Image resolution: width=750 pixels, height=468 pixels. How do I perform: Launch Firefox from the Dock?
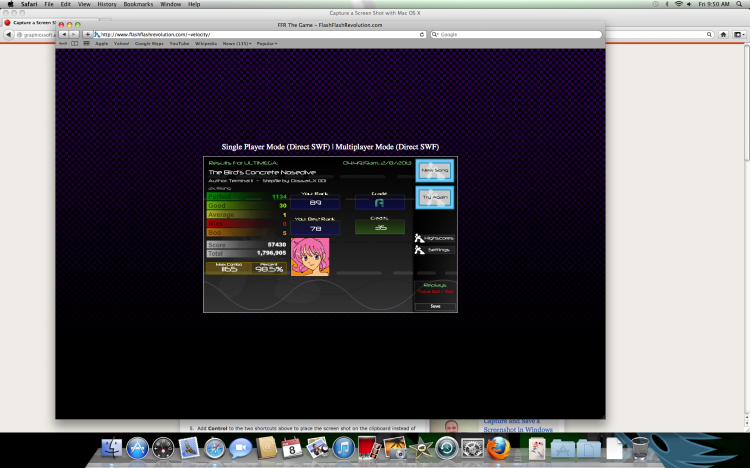point(498,448)
